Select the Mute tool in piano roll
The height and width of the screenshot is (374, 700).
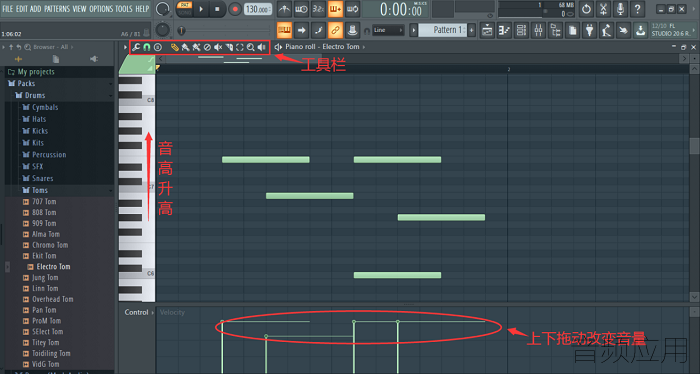click(x=218, y=47)
